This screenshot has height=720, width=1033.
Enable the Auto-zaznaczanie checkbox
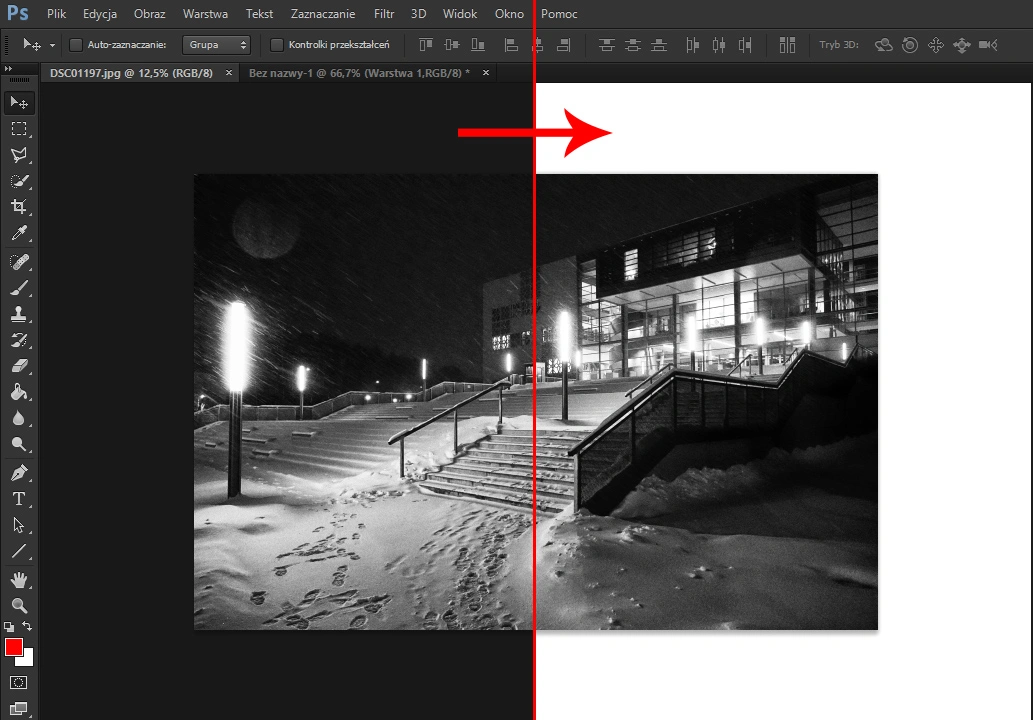(x=75, y=45)
